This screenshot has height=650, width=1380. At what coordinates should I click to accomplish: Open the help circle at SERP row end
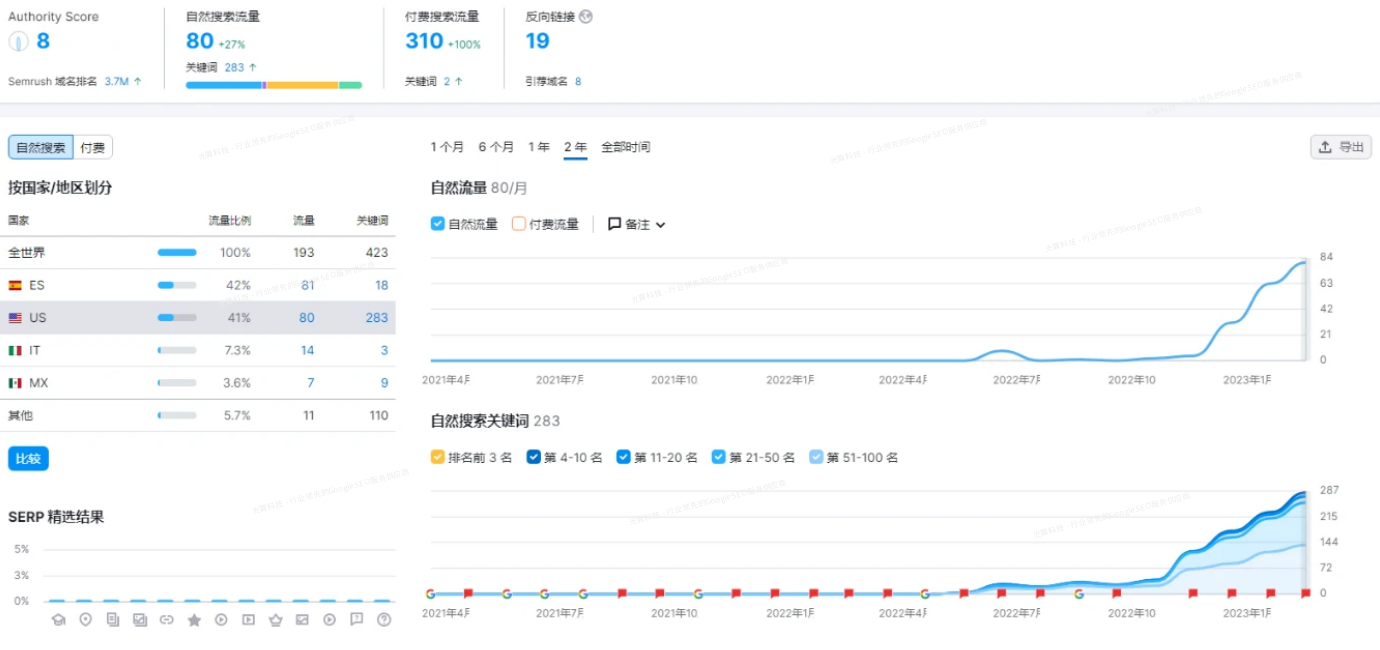tap(384, 618)
